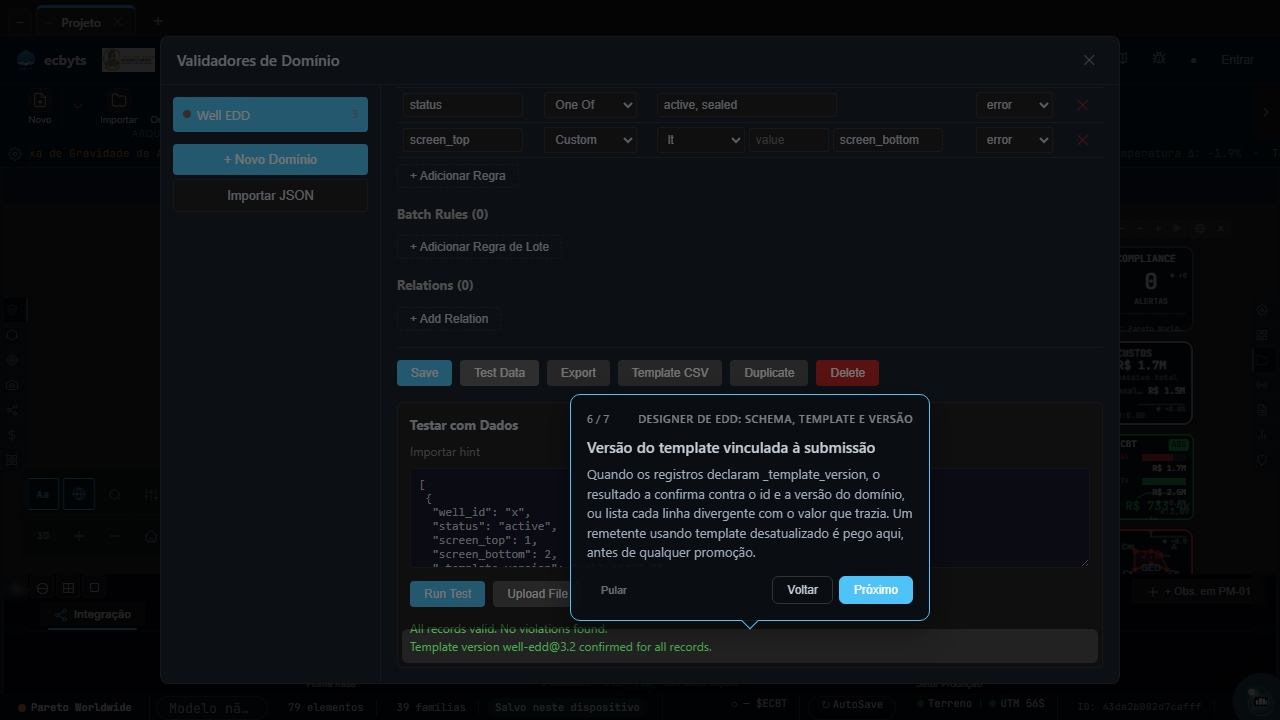Click + Adicionar Regra de Lote
The image size is (1280, 720).
(479, 247)
